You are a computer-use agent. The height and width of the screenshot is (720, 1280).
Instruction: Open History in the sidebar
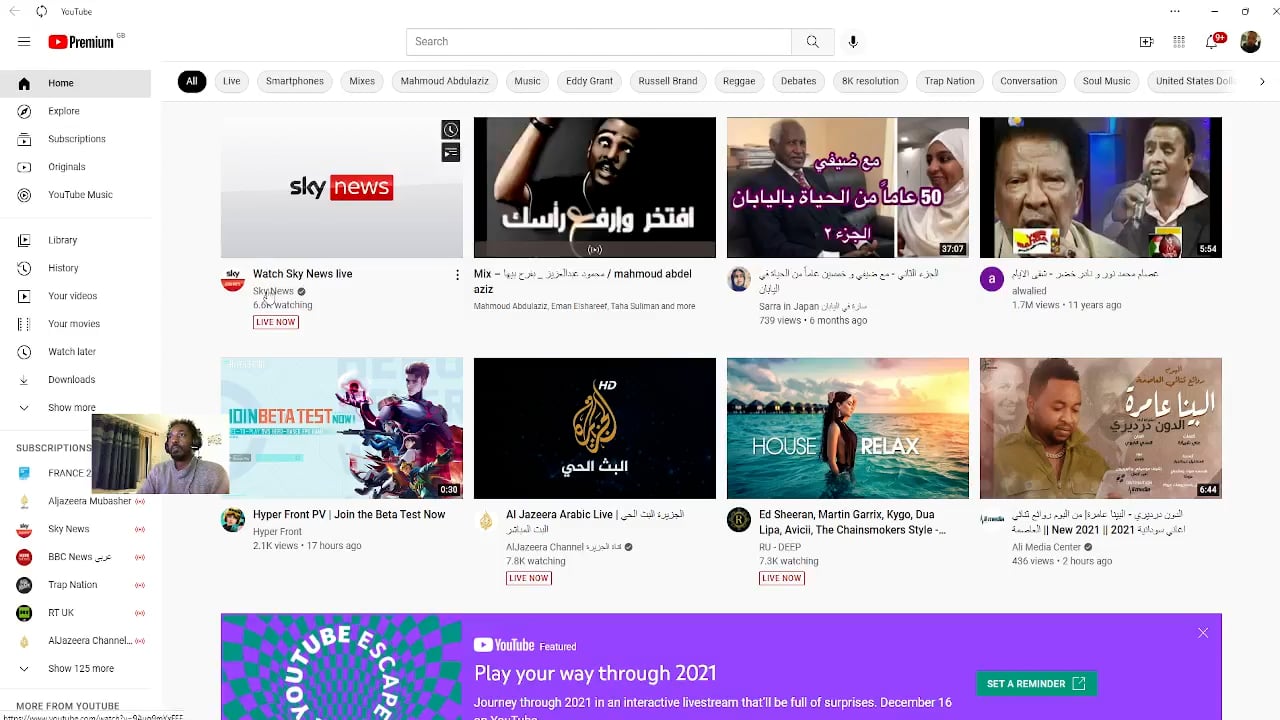click(x=63, y=268)
